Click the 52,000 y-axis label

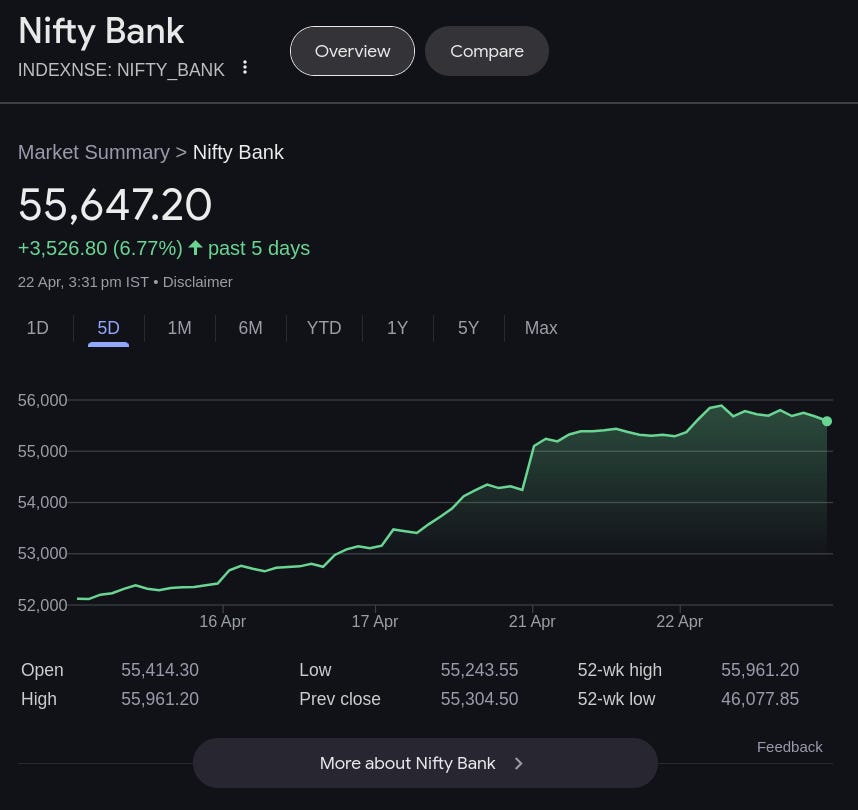43,605
